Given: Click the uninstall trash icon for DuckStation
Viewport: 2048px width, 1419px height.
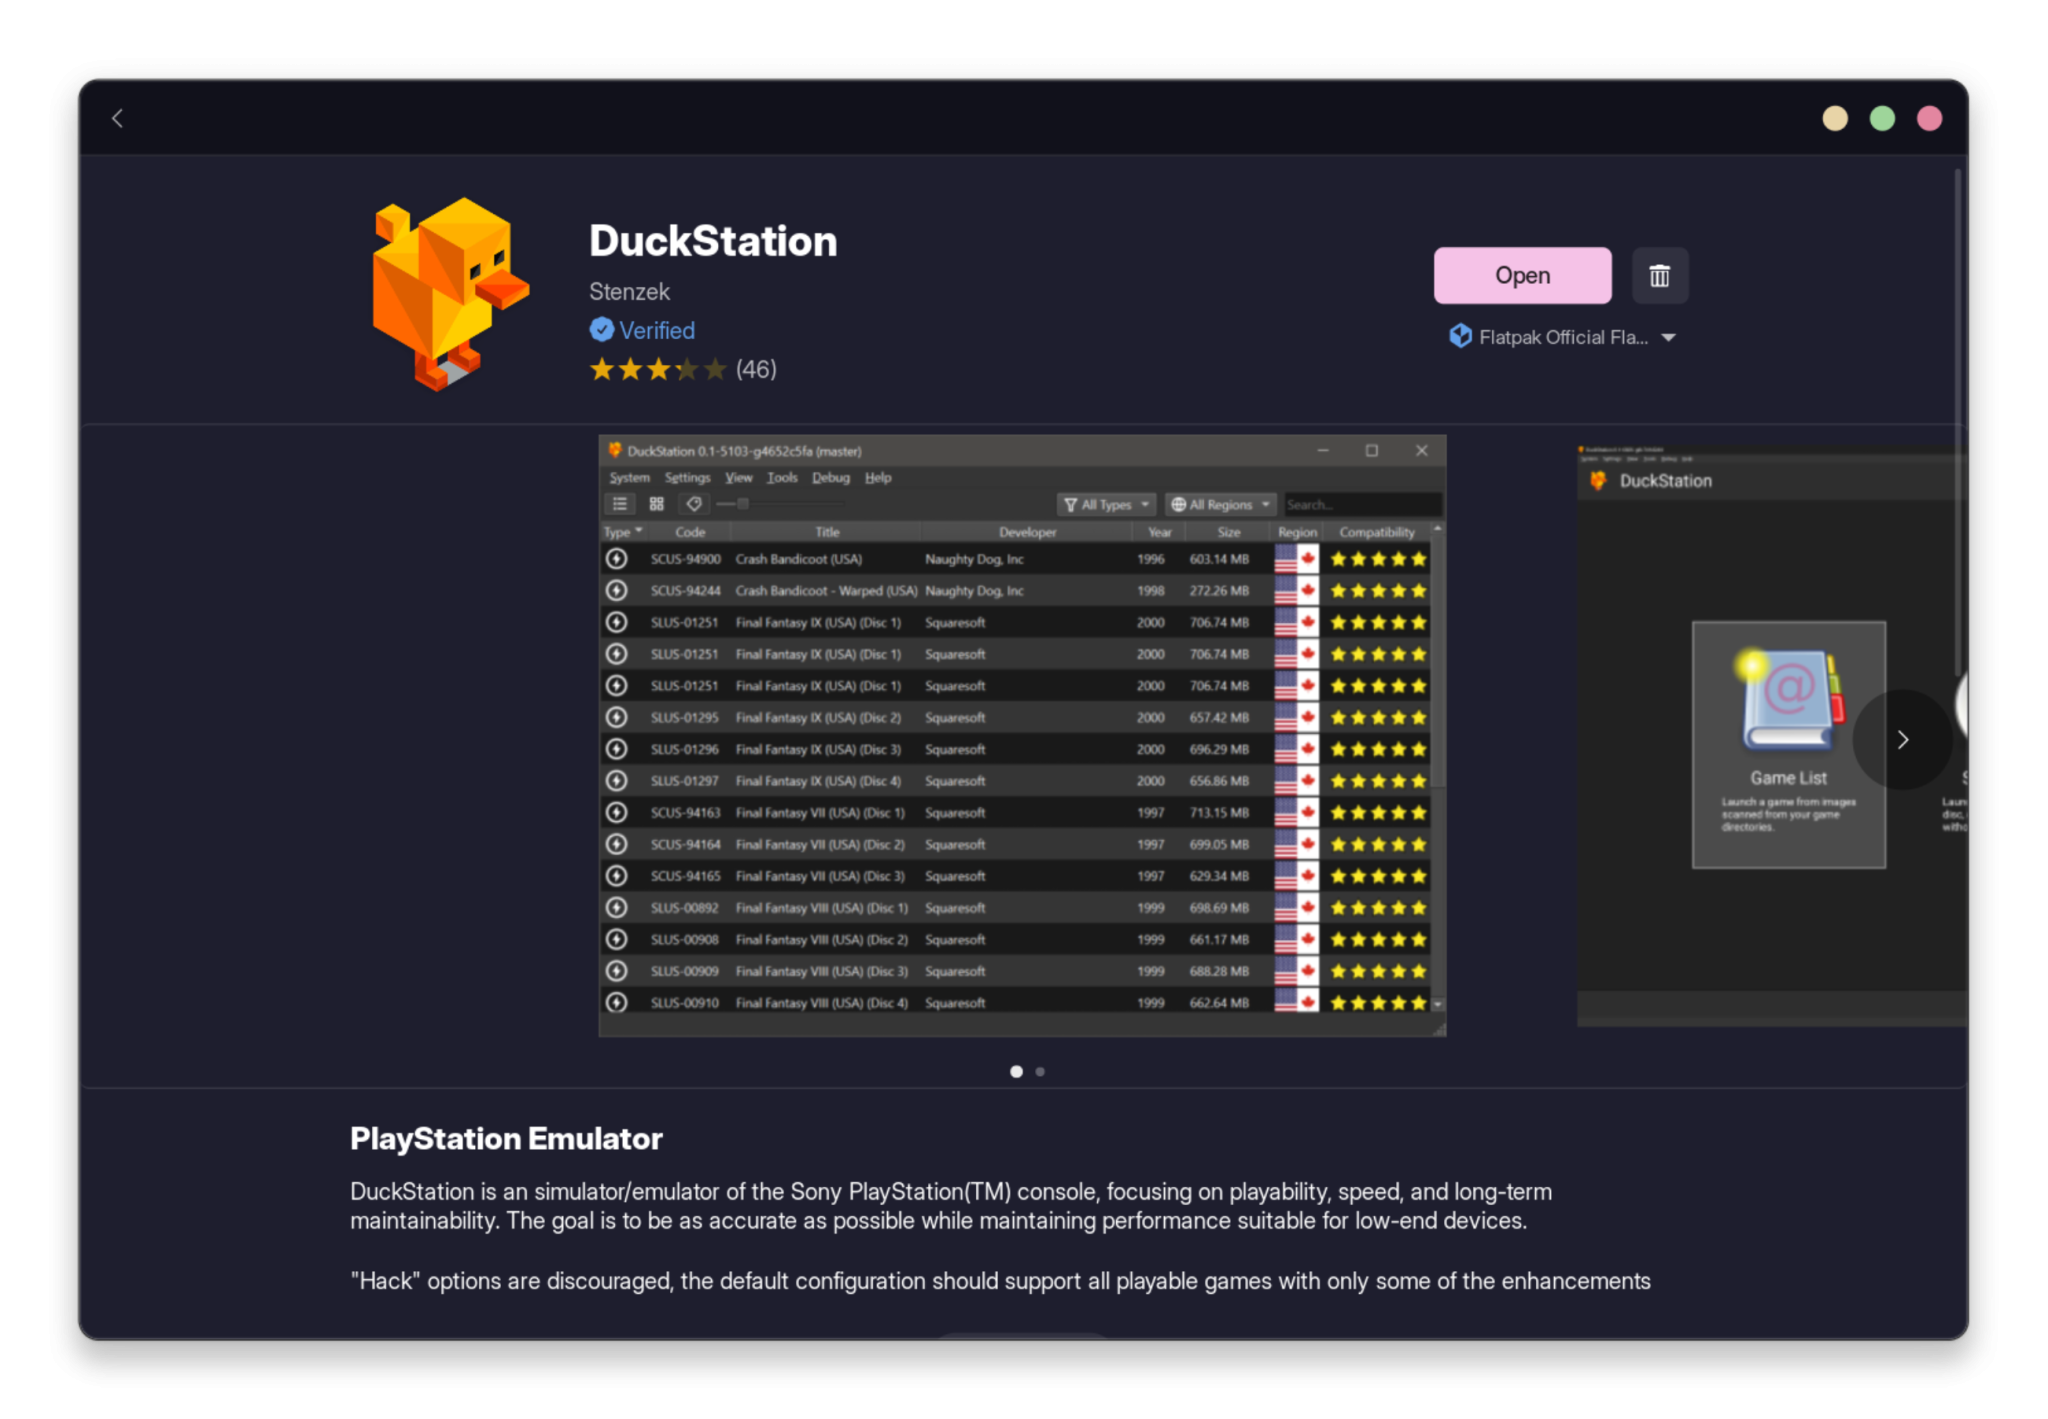Looking at the screenshot, I should [x=1660, y=275].
